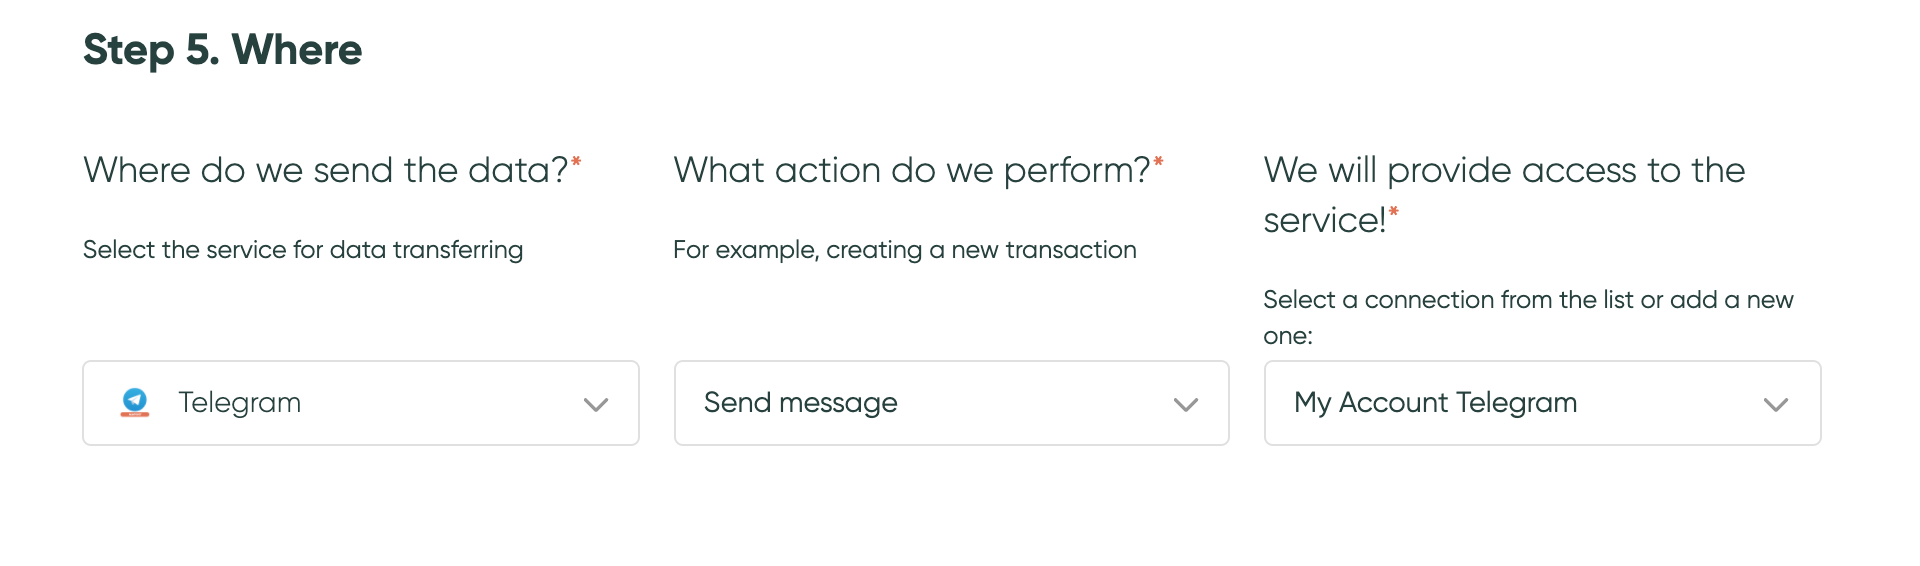Image resolution: width=1920 pixels, height=566 pixels.
Task: Click the chevron arrow beside My Account Telegram
Action: pyautogui.click(x=1776, y=405)
